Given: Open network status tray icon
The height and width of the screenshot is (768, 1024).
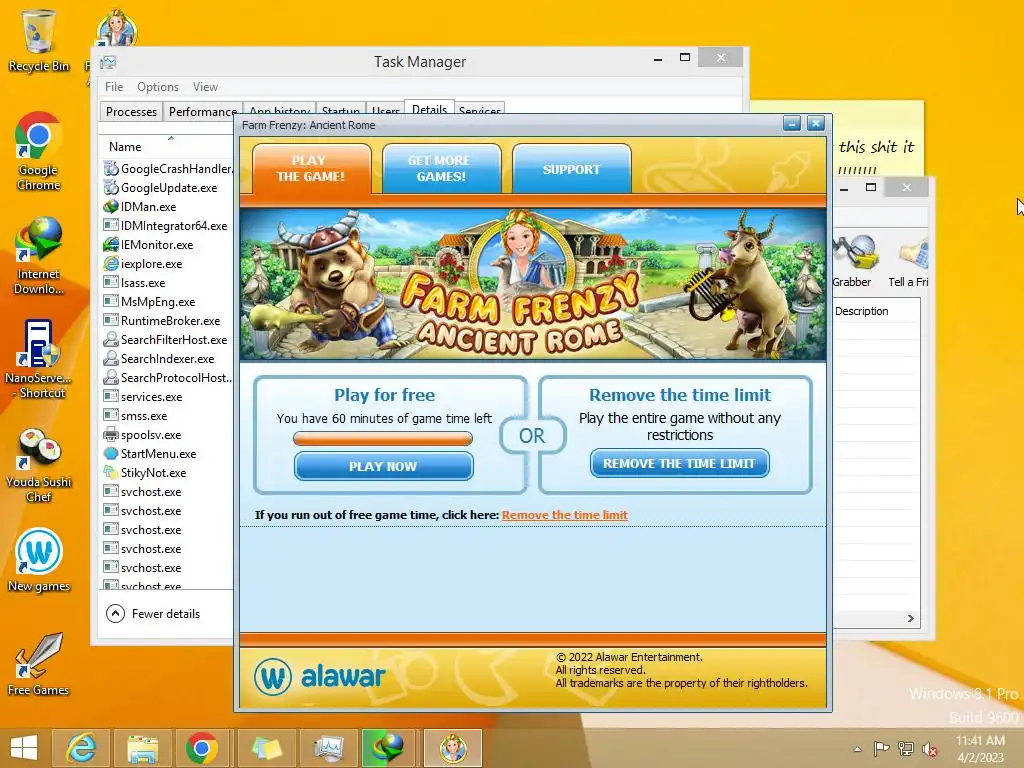Looking at the screenshot, I should point(906,749).
